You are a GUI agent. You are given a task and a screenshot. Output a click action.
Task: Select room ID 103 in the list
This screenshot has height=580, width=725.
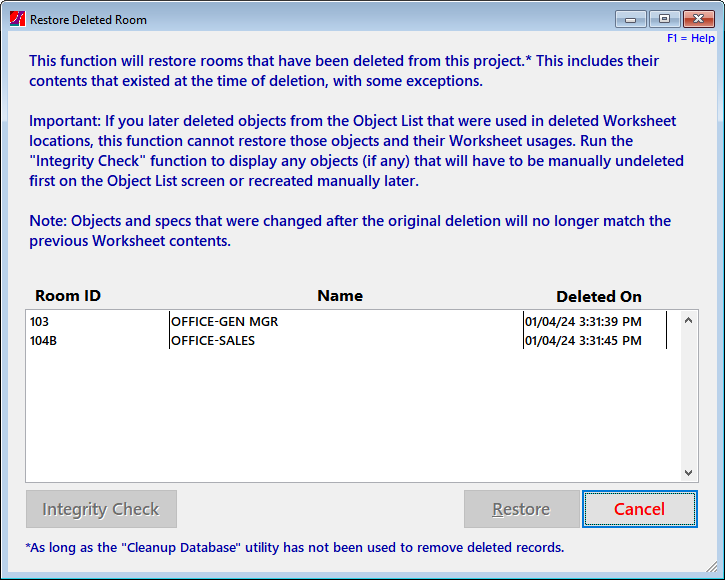click(x=39, y=321)
